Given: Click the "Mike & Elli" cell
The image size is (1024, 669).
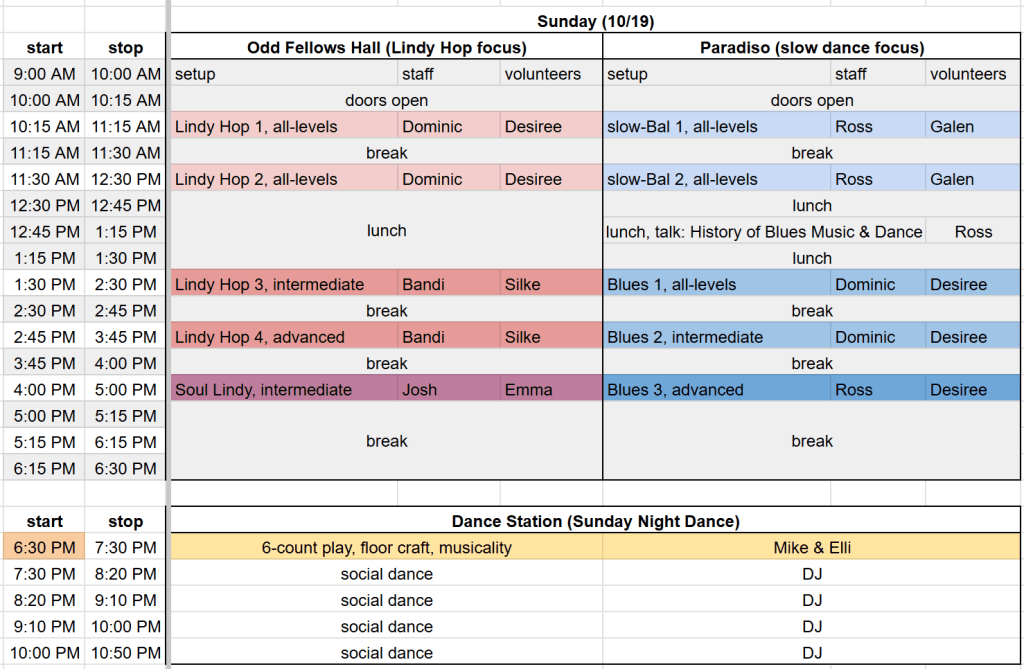Looking at the screenshot, I should [x=812, y=547].
